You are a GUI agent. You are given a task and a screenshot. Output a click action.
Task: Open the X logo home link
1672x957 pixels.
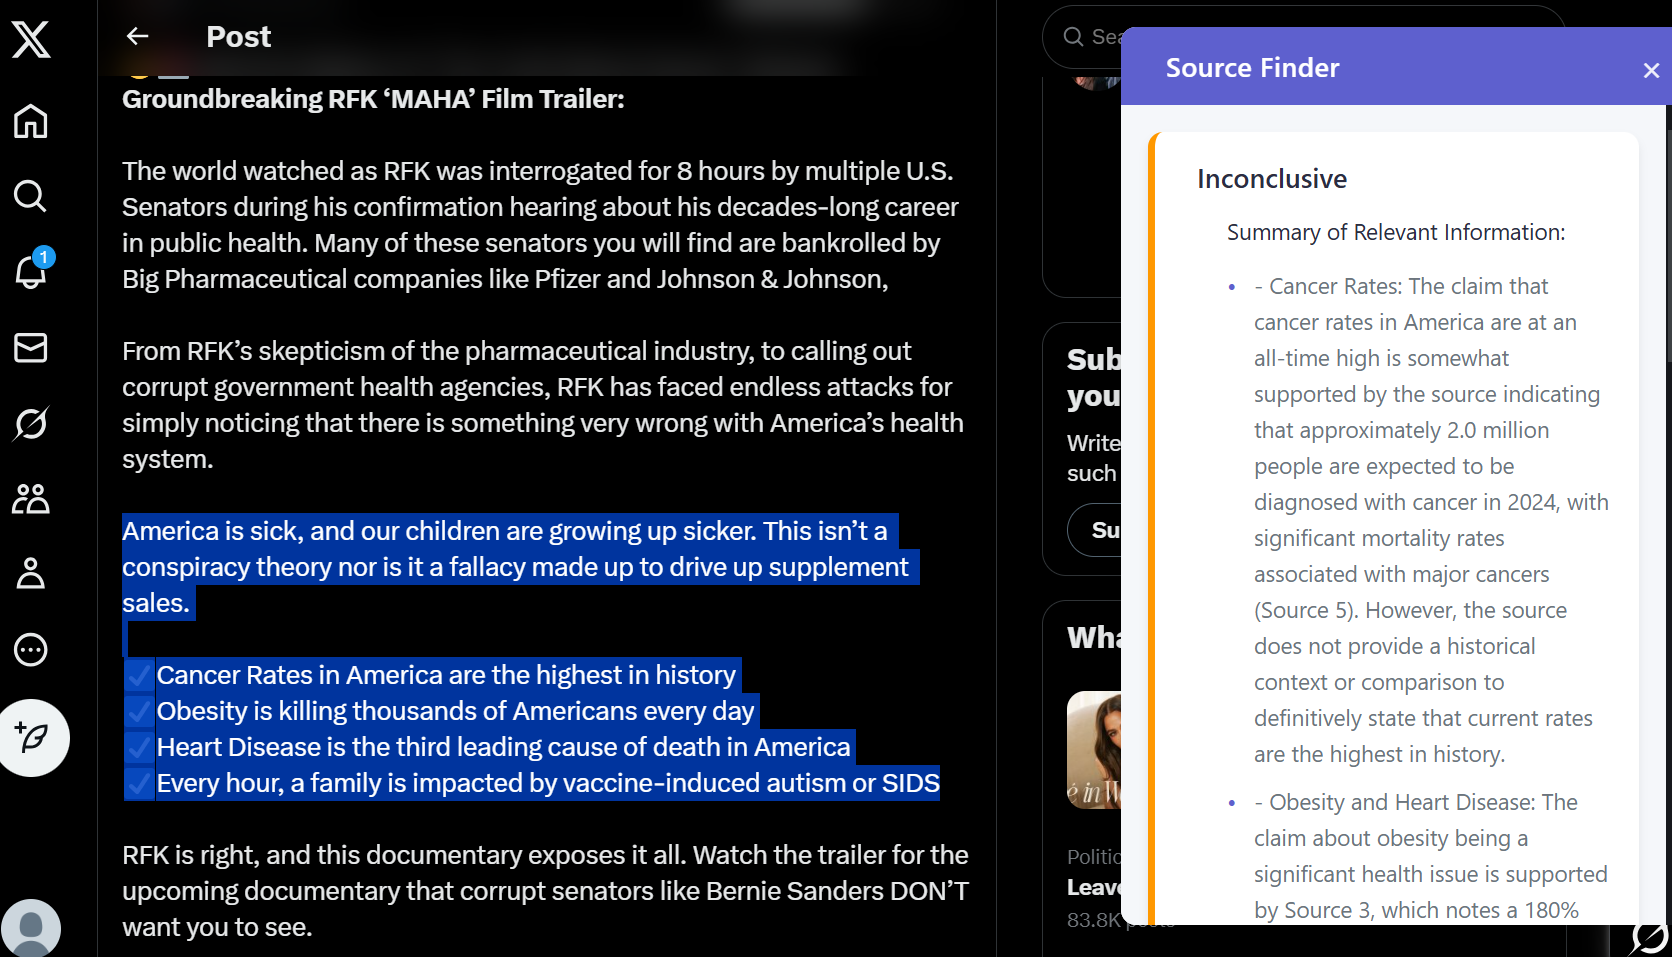(31, 40)
